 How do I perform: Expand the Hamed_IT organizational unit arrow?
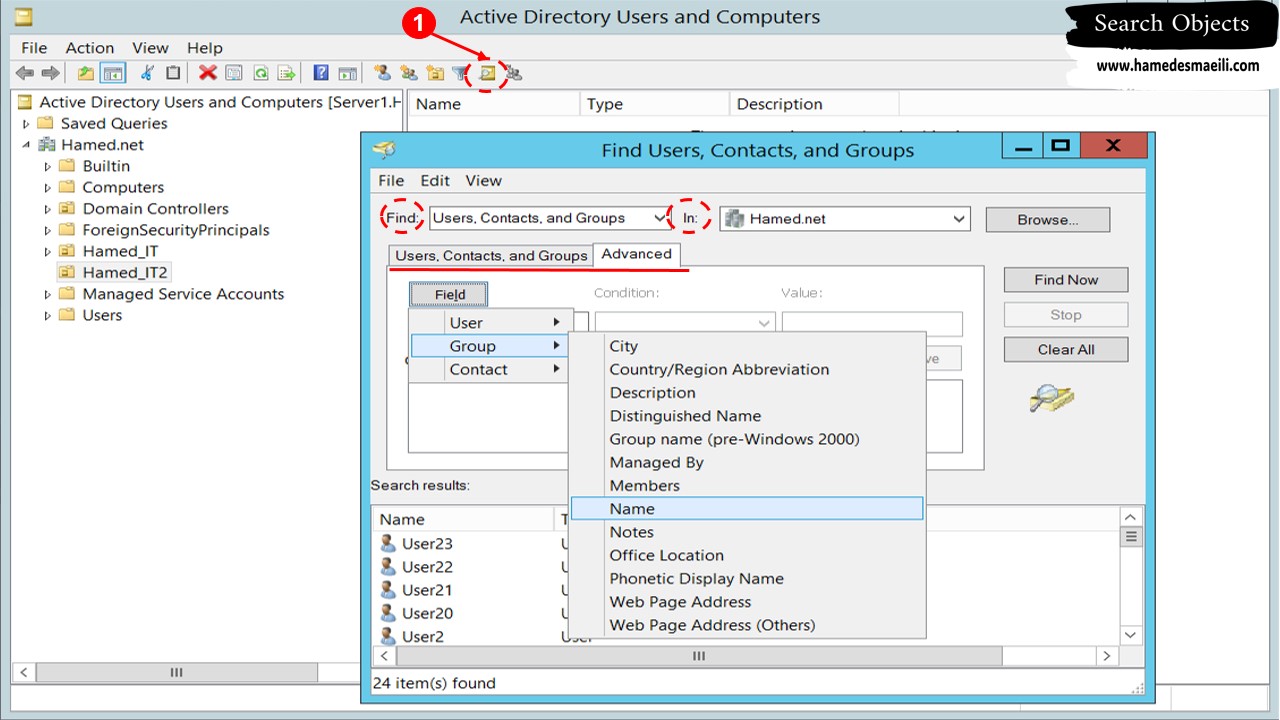[48, 251]
